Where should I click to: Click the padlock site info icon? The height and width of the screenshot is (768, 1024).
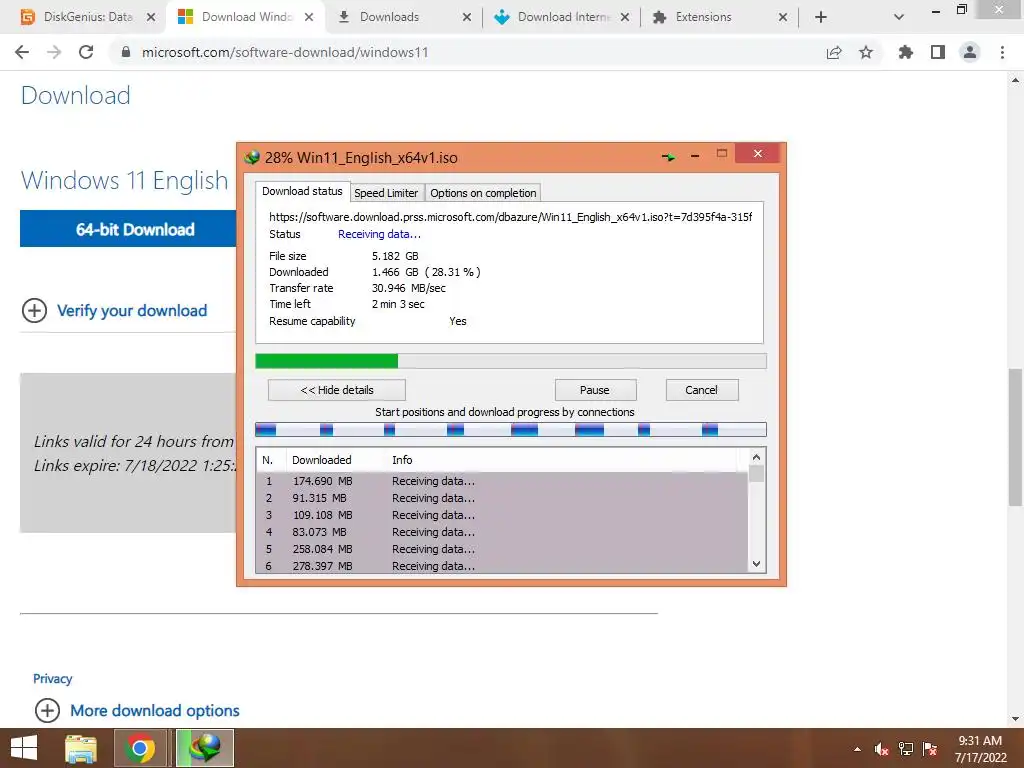click(126, 52)
